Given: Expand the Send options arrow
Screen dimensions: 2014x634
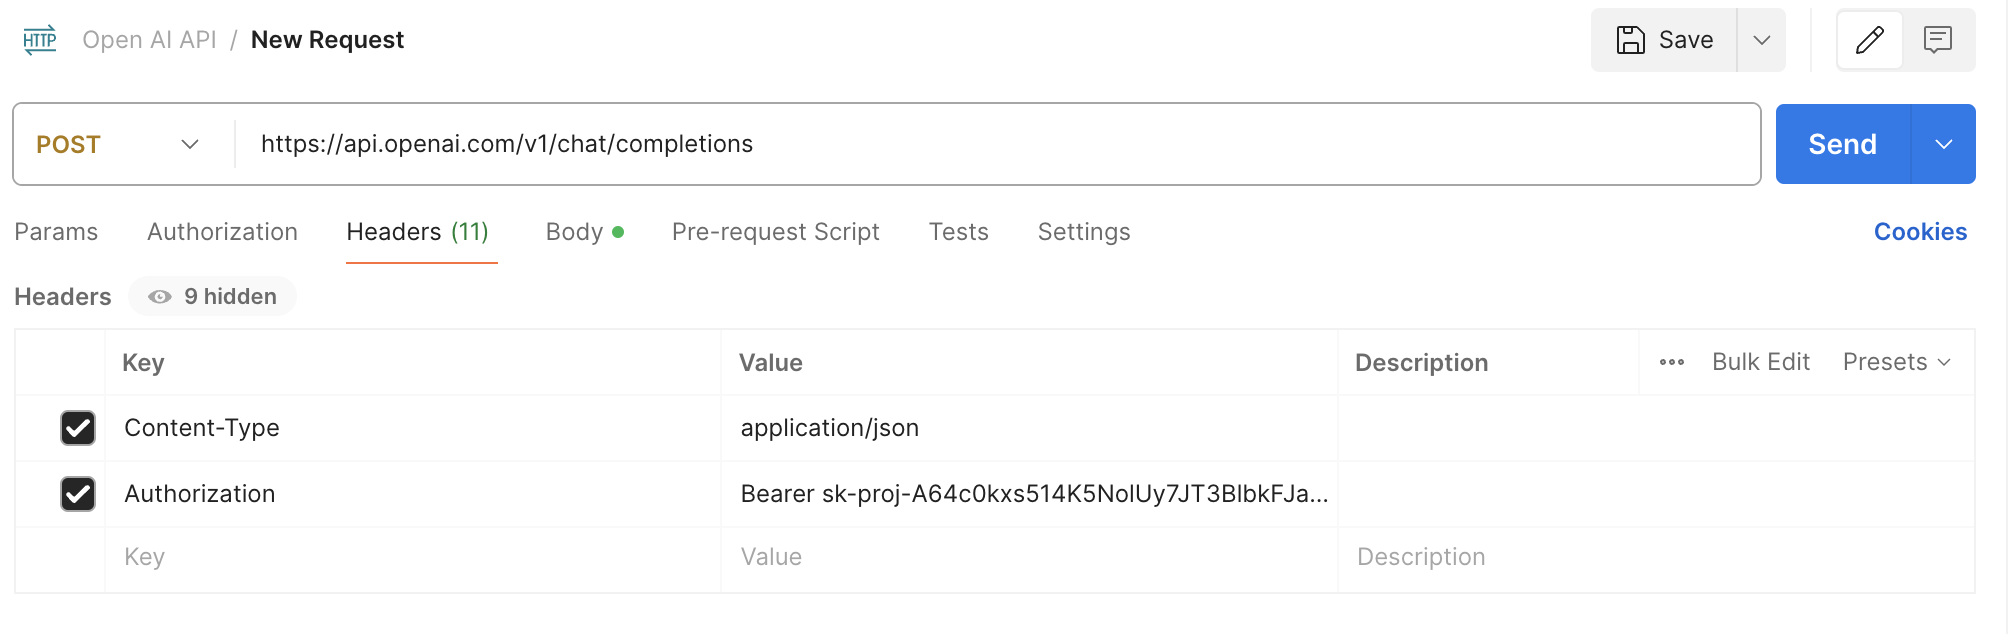Looking at the screenshot, I should pyautogui.click(x=1943, y=144).
